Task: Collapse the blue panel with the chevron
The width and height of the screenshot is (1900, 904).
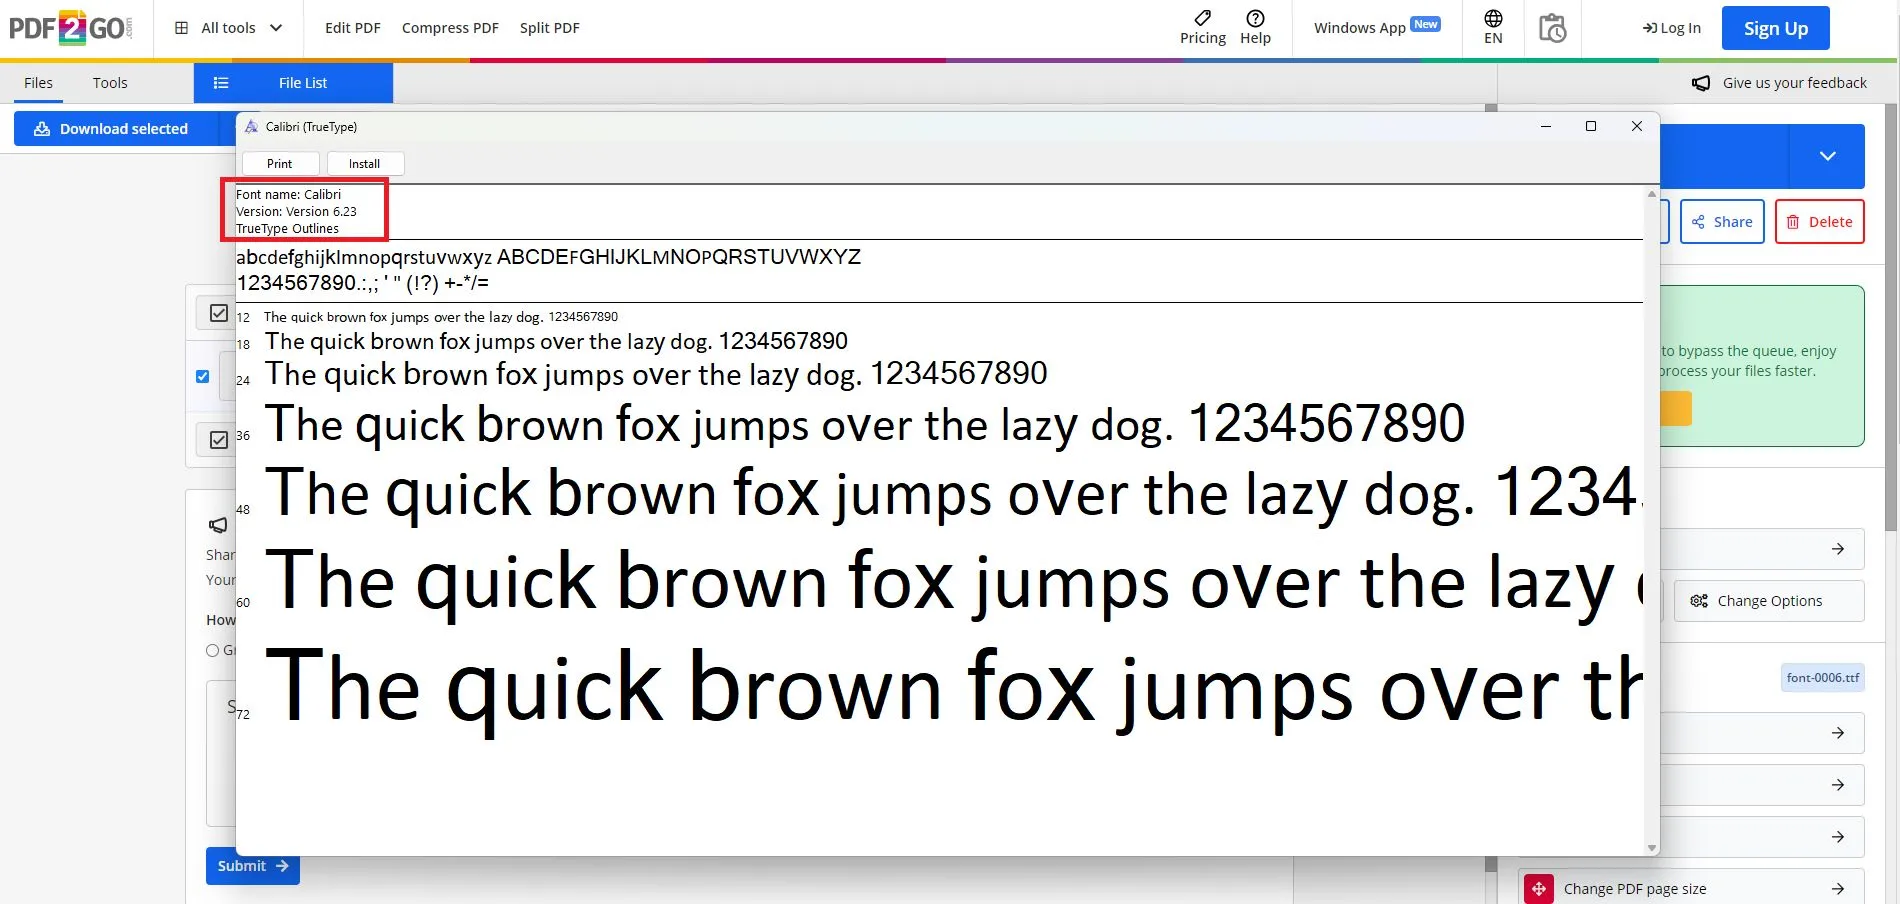Action: [1828, 156]
